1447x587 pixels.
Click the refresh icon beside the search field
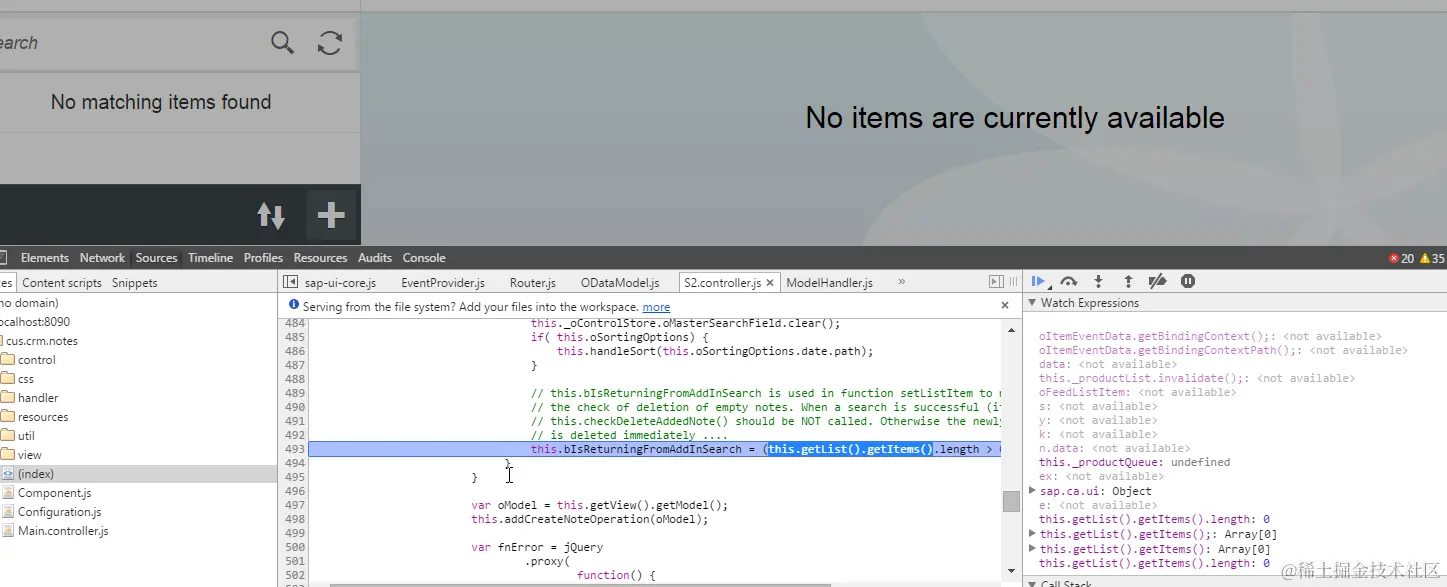(330, 43)
